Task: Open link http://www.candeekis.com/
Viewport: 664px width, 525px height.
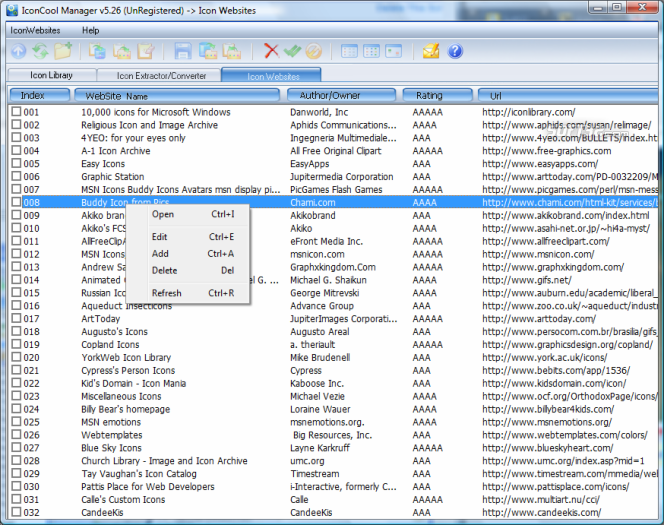Action: (x=541, y=512)
